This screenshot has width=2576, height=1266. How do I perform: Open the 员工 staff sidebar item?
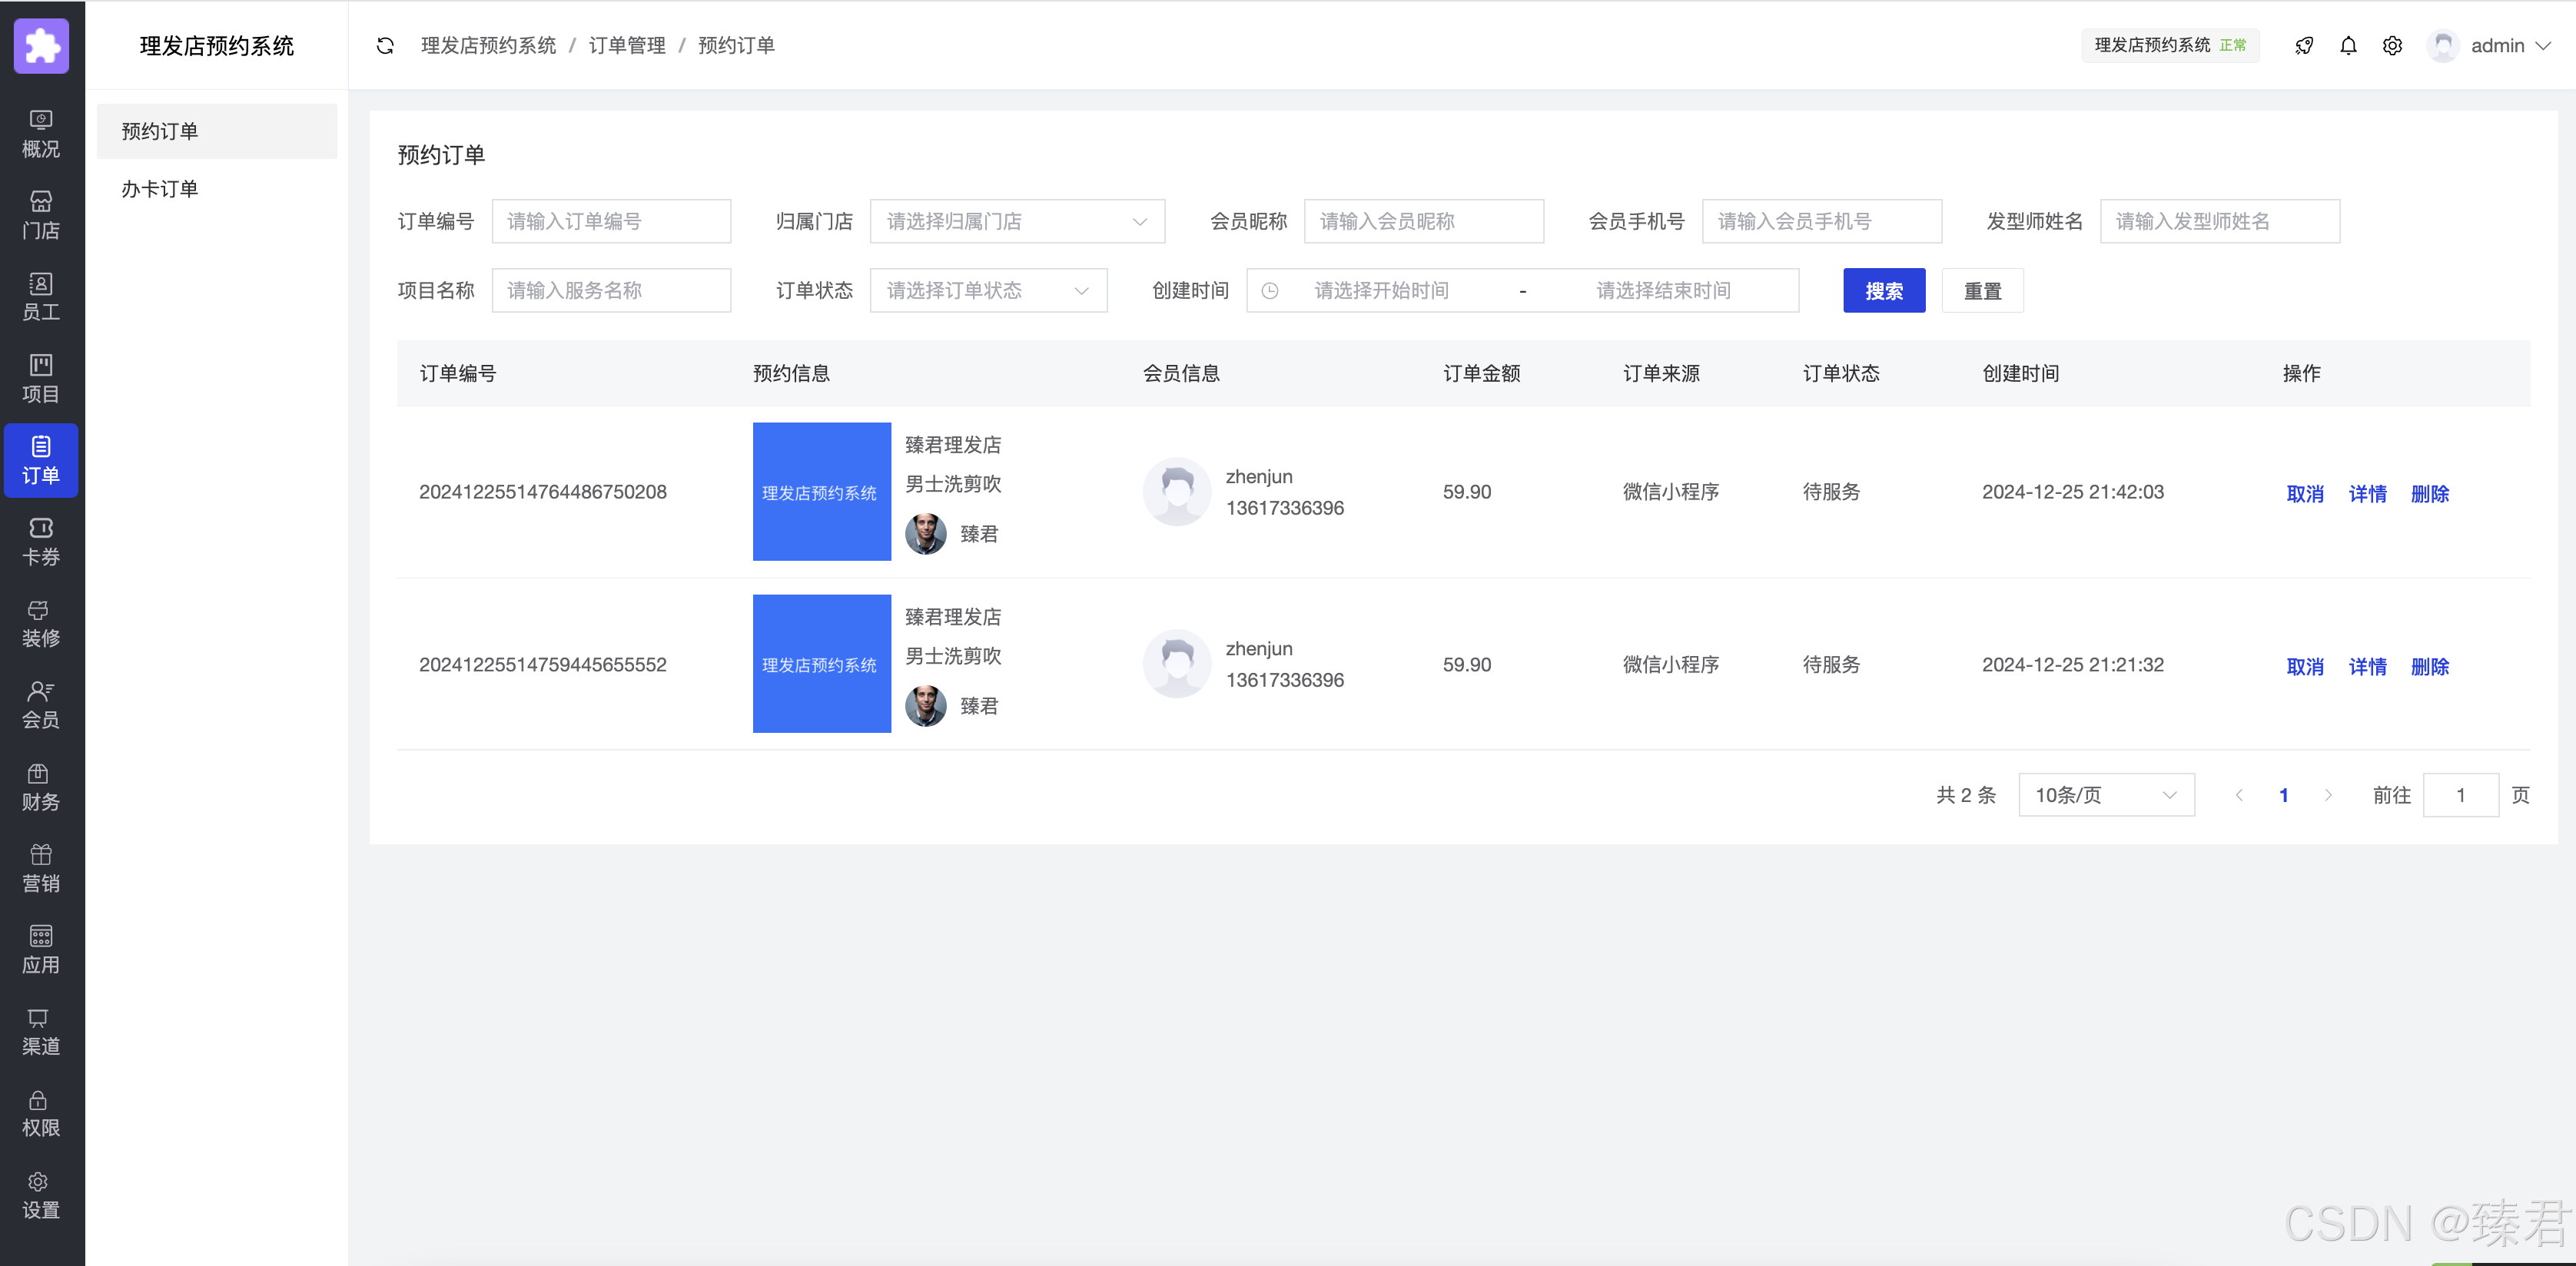pos(41,297)
